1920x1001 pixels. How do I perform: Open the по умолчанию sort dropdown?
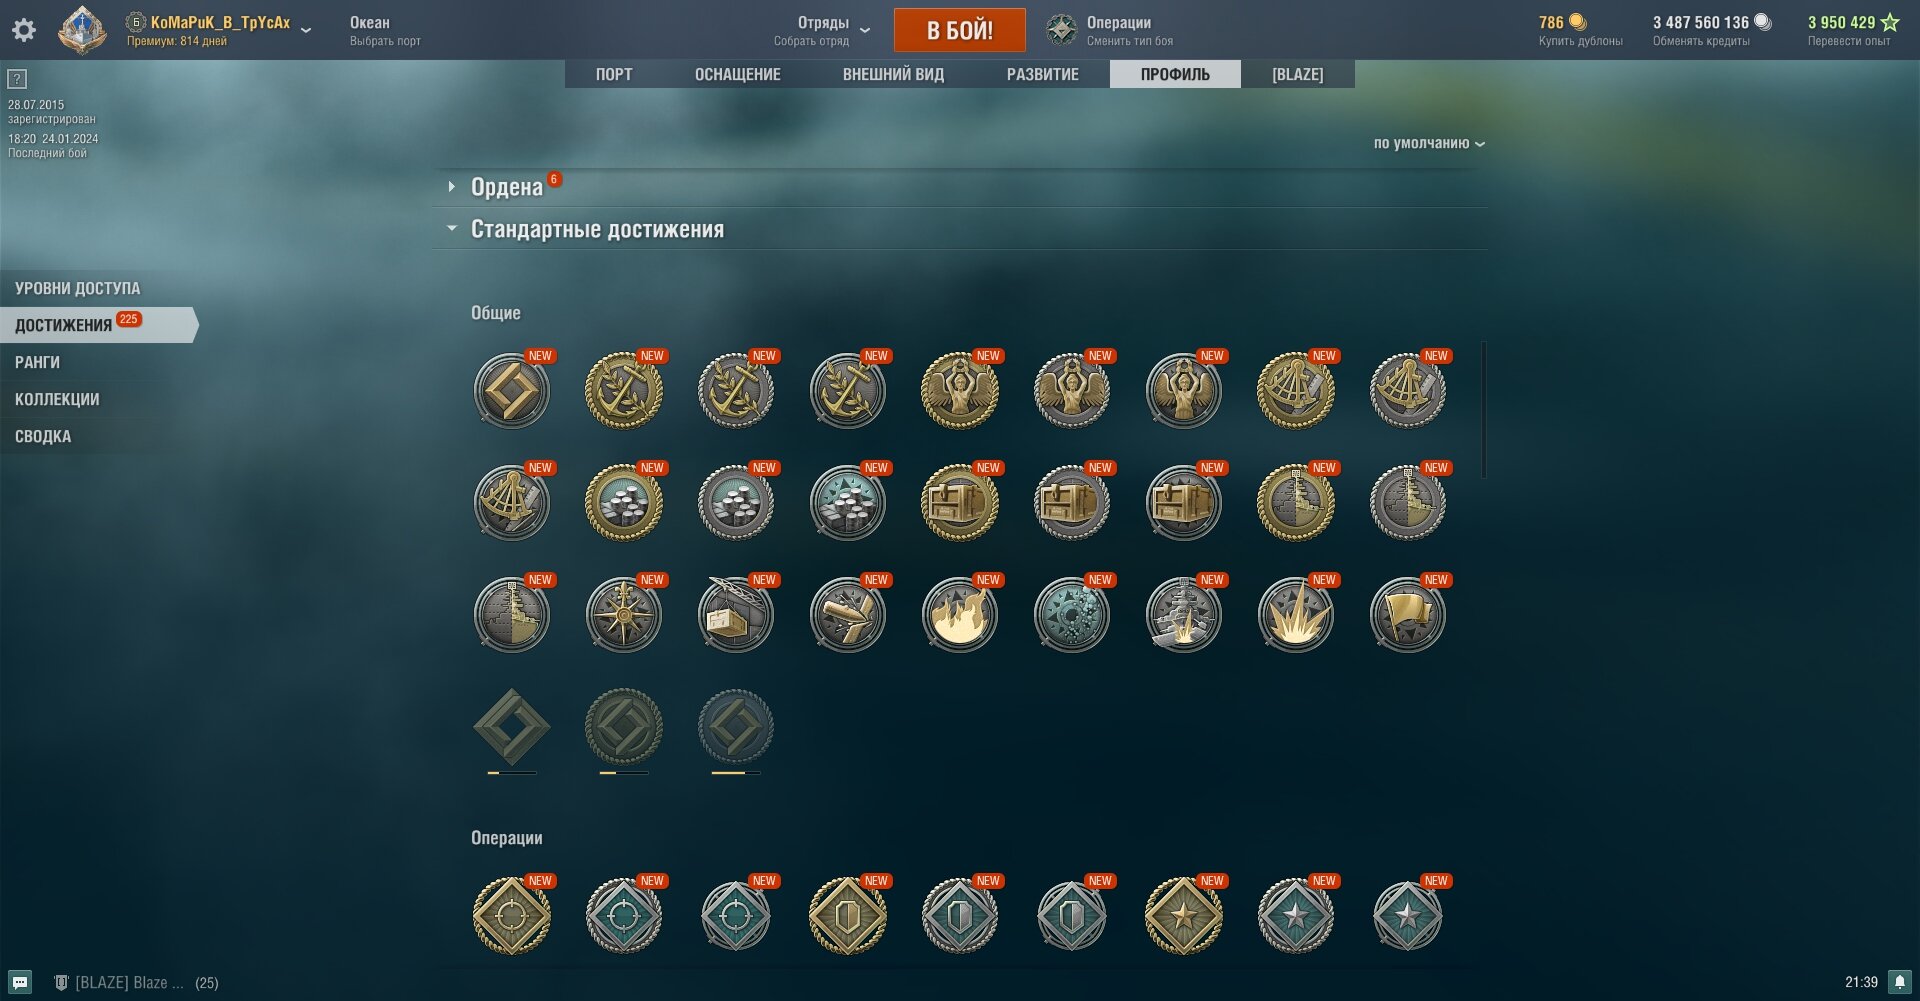point(1429,143)
